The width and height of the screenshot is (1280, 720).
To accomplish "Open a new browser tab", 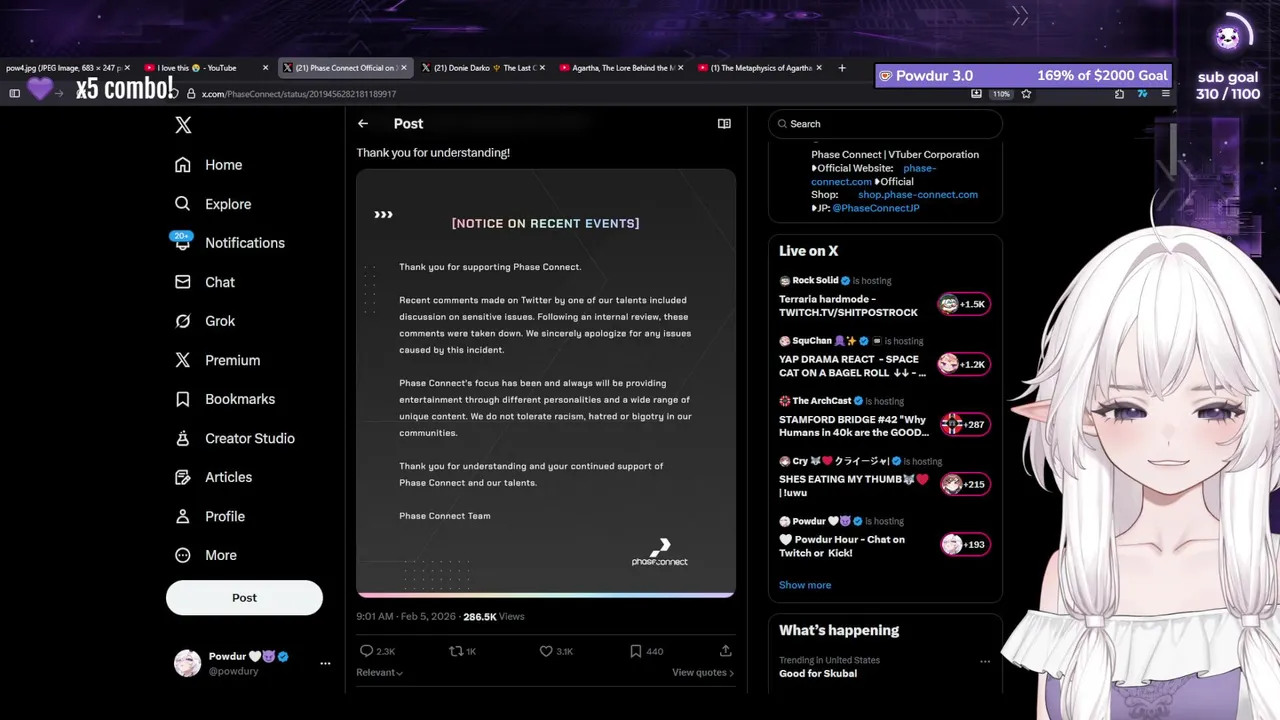I will pos(842,68).
